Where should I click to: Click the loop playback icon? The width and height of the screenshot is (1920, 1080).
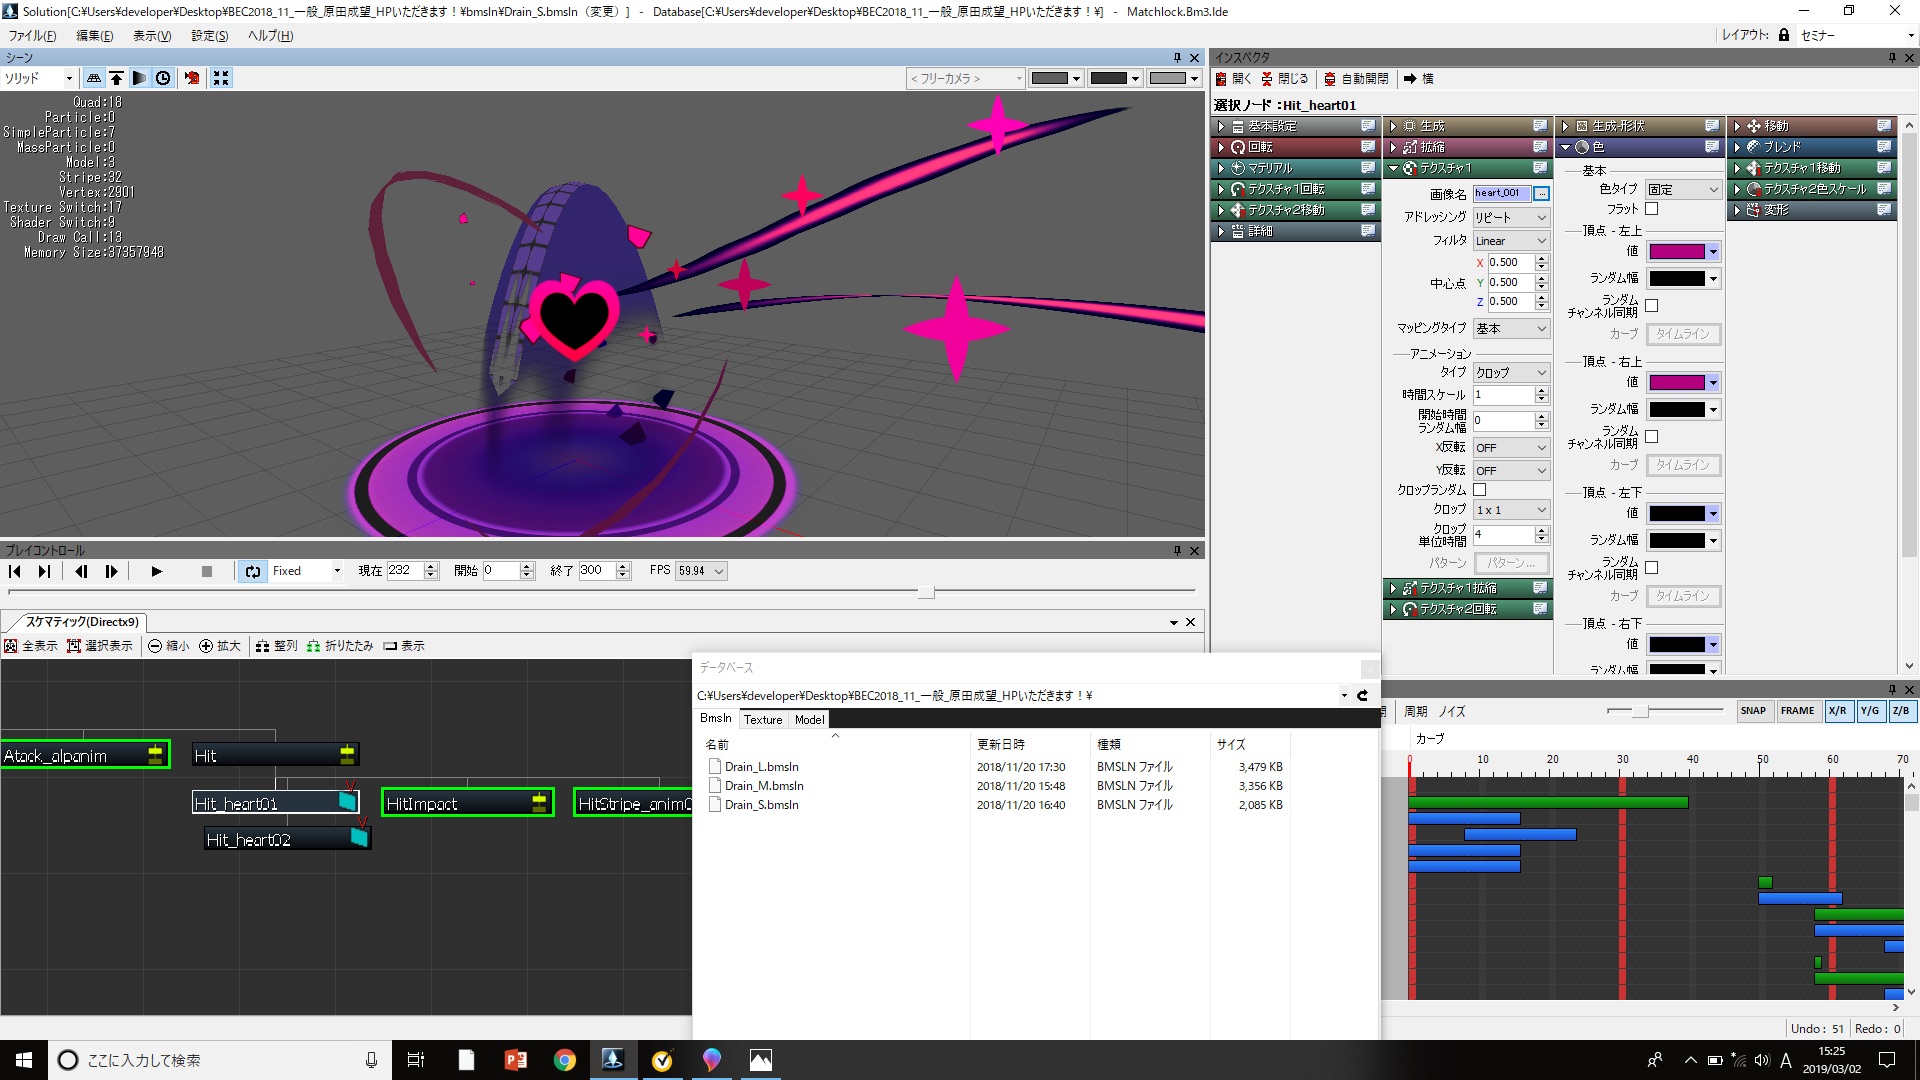253,571
